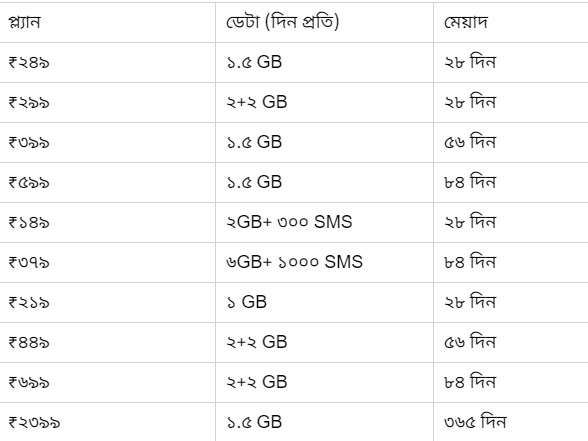Select the ₹২১৯ plan cell
The height and width of the screenshot is (441, 588).
(107, 303)
